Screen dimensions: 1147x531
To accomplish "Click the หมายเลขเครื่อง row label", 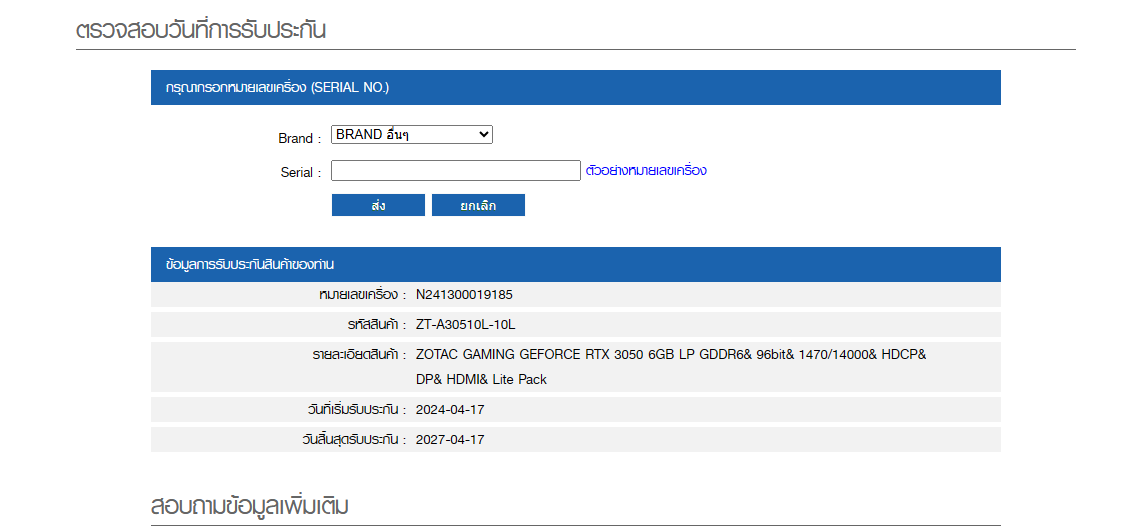I will [362, 295].
